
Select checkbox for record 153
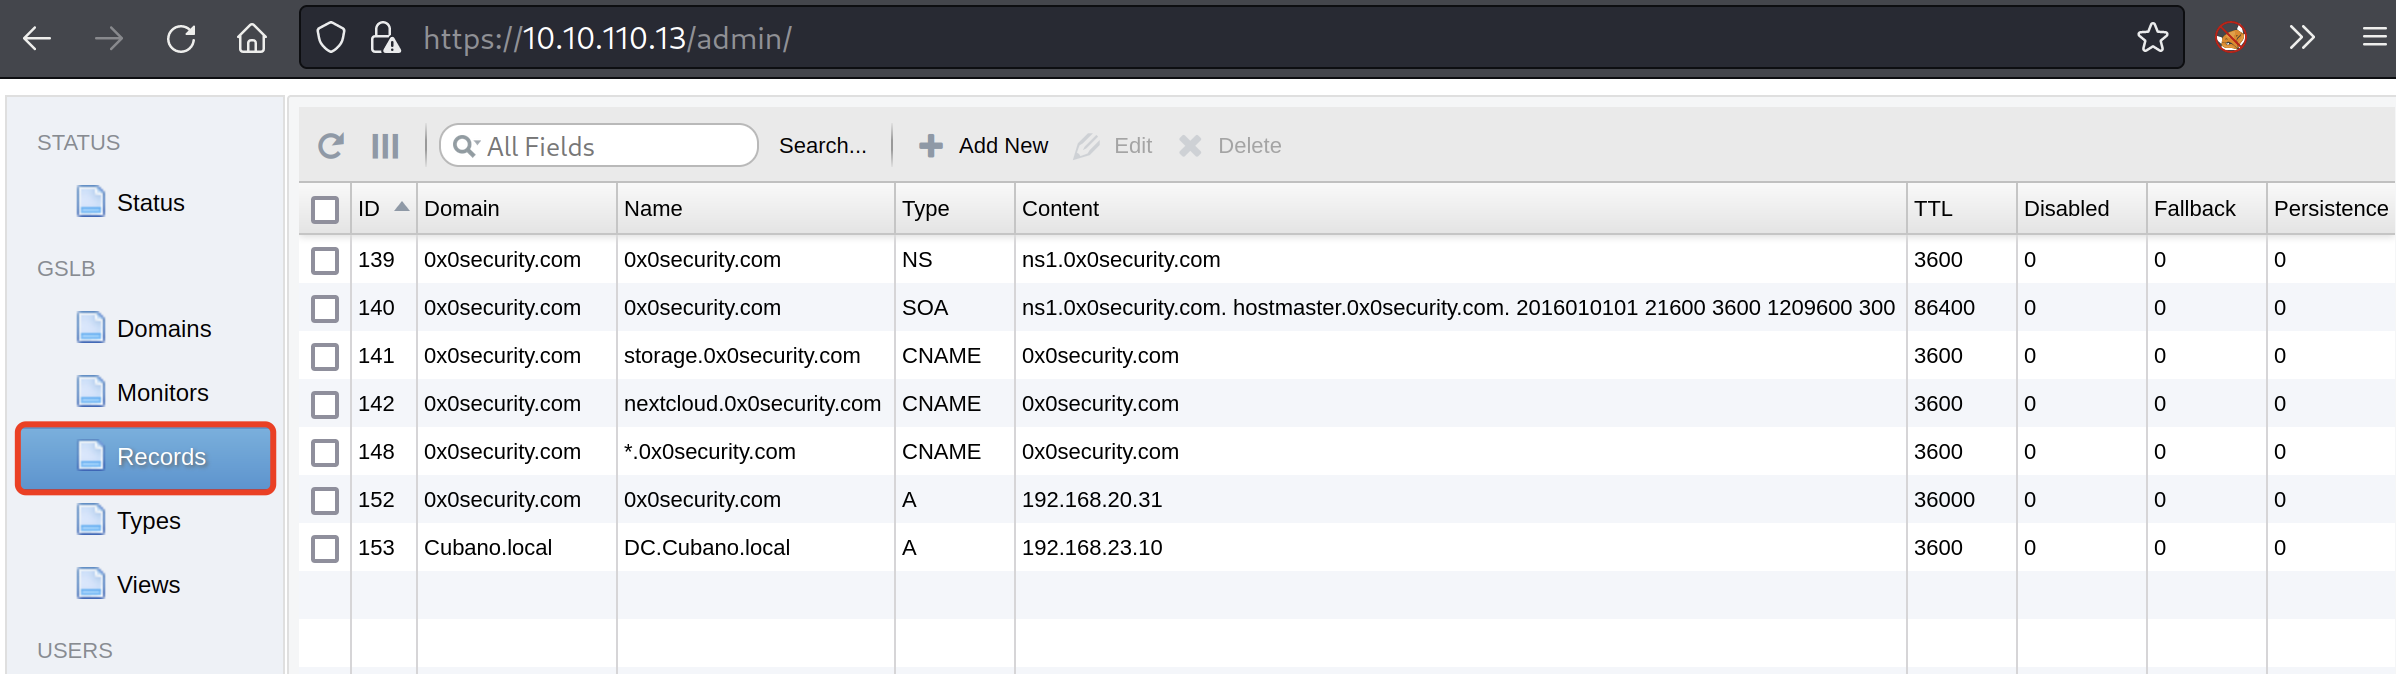(x=325, y=549)
